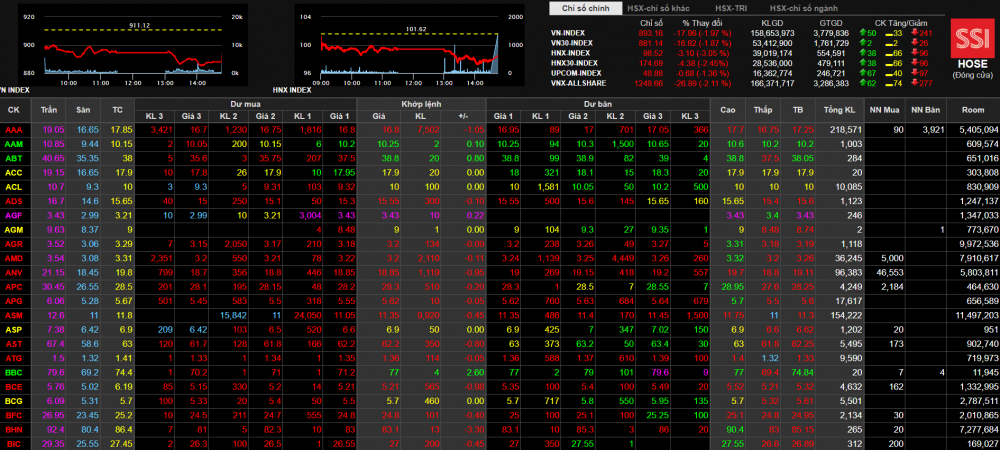The height and width of the screenshot is (450, 1000).
Task: Click green up arrow in VN-INDEX row
Action: pyautogui.click(x=863, y=33)
